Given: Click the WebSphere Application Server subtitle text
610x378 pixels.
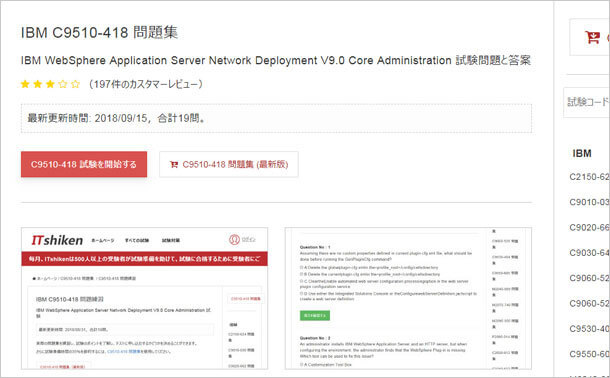Looking at the screenshot, I should coord(275,60).
